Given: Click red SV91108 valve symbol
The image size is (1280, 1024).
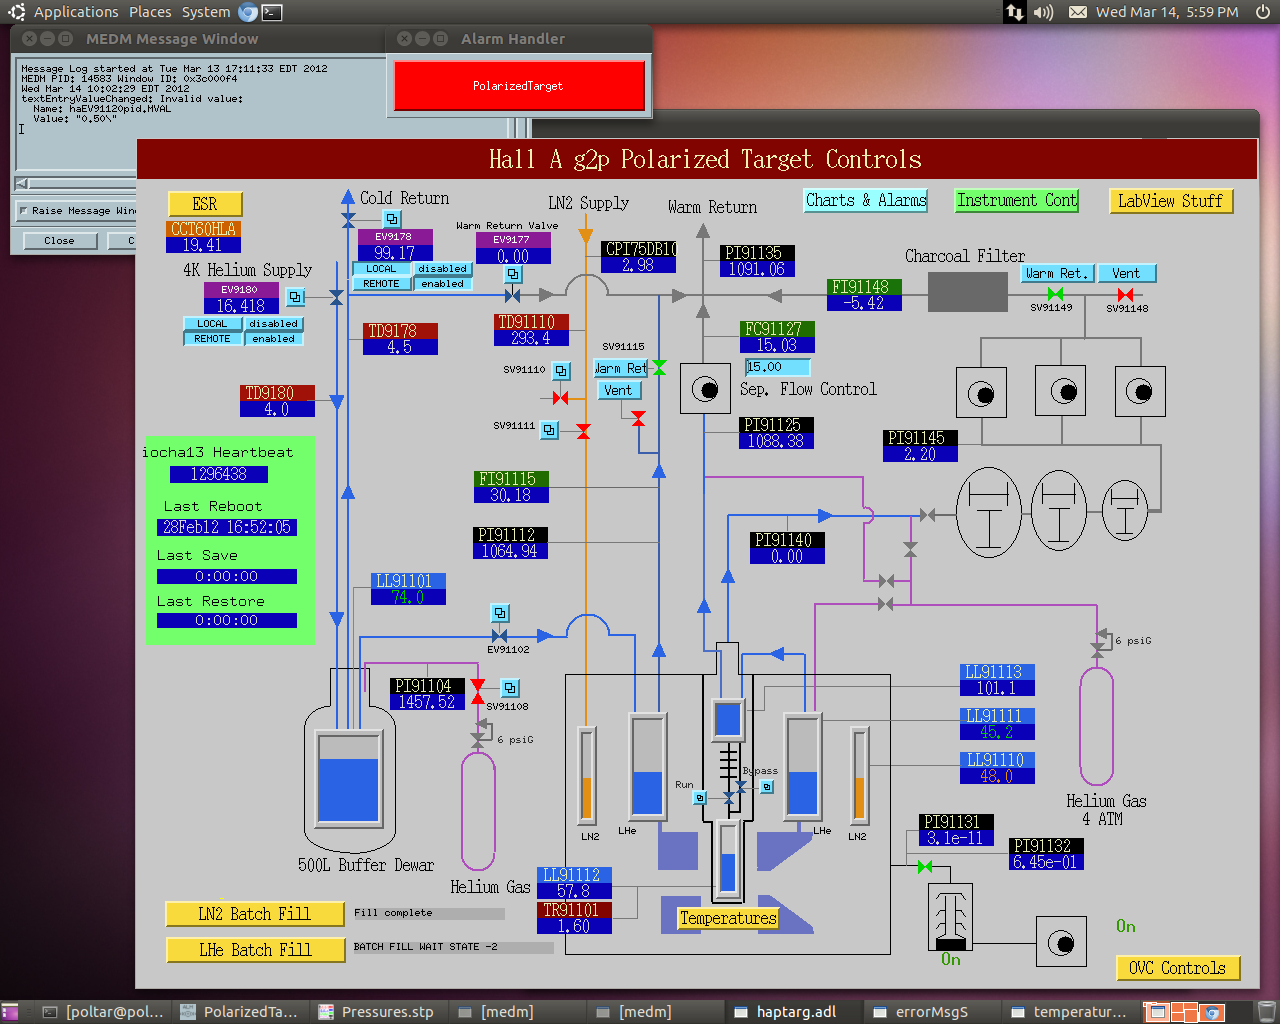Looking at the screenshot, I should 478,692.
